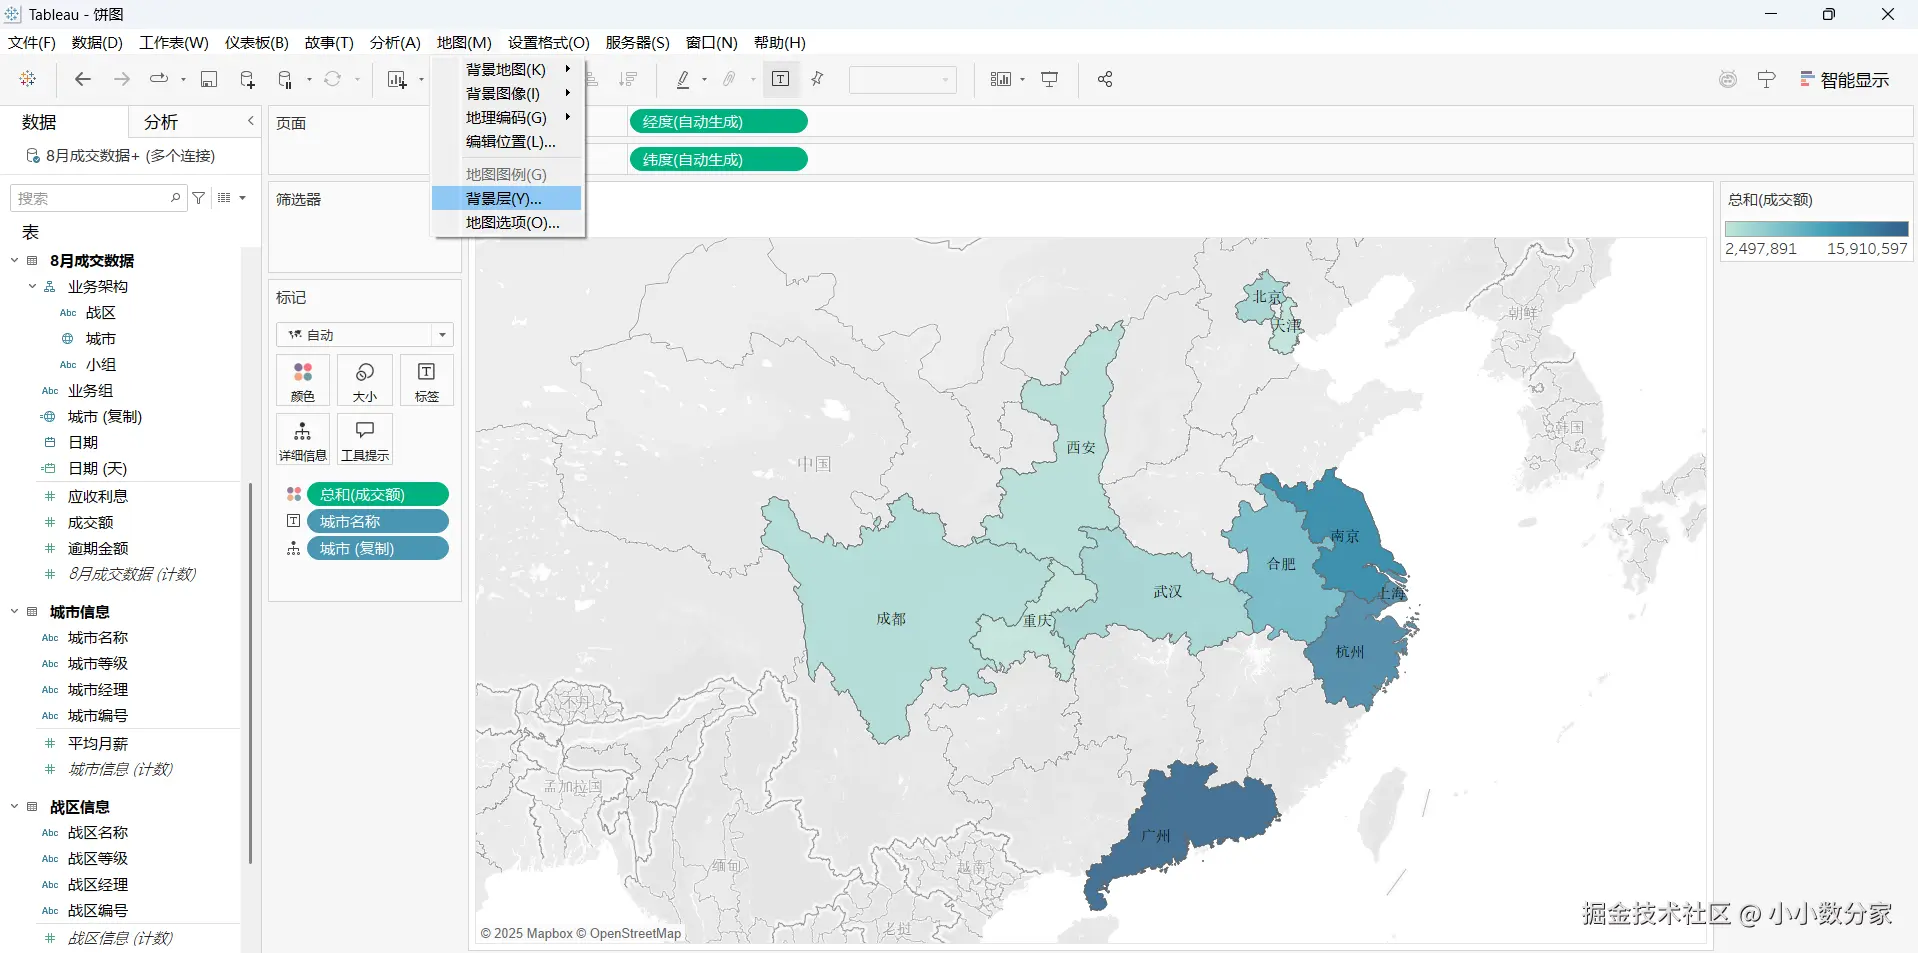The height and width of the screenshot is (953, 1918).
Task: Open the 分析(A) menu
Action: (x=395, y=42)
